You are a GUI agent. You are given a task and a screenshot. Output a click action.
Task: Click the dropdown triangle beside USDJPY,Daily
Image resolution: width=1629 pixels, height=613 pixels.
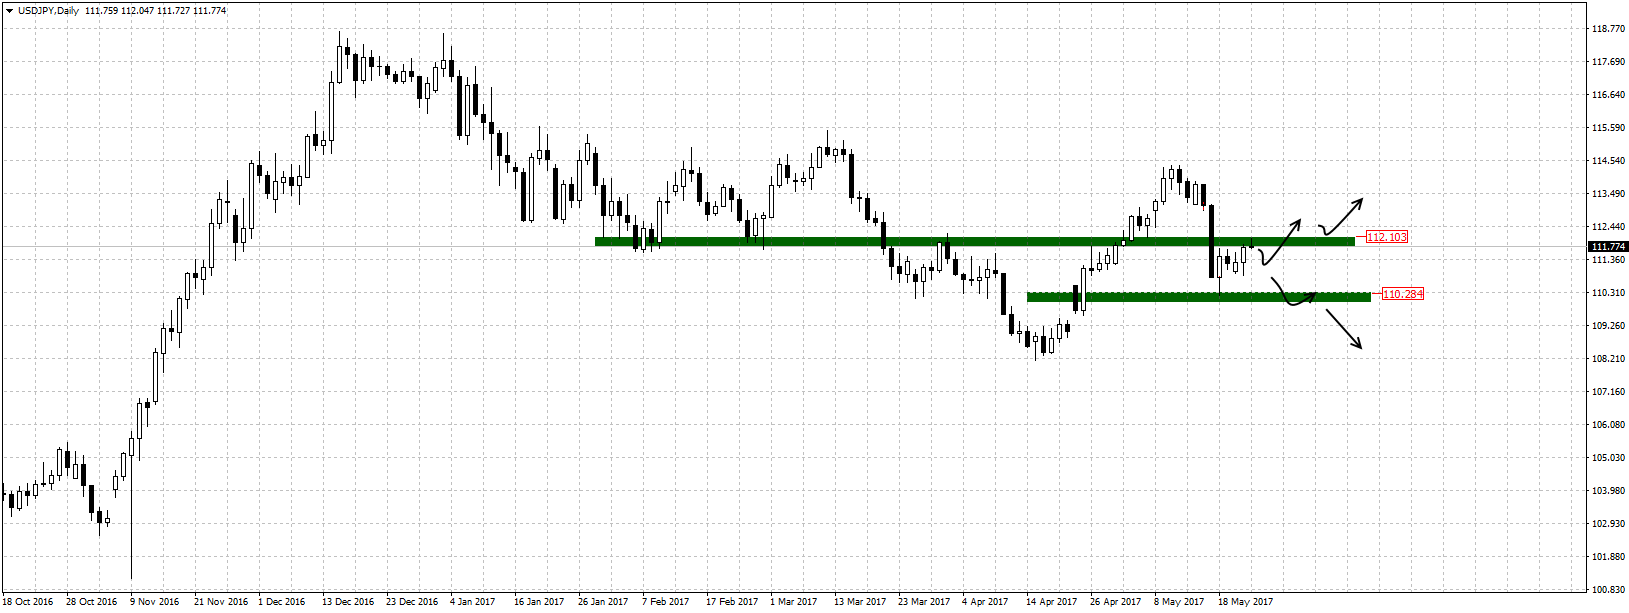pos(9,11)
